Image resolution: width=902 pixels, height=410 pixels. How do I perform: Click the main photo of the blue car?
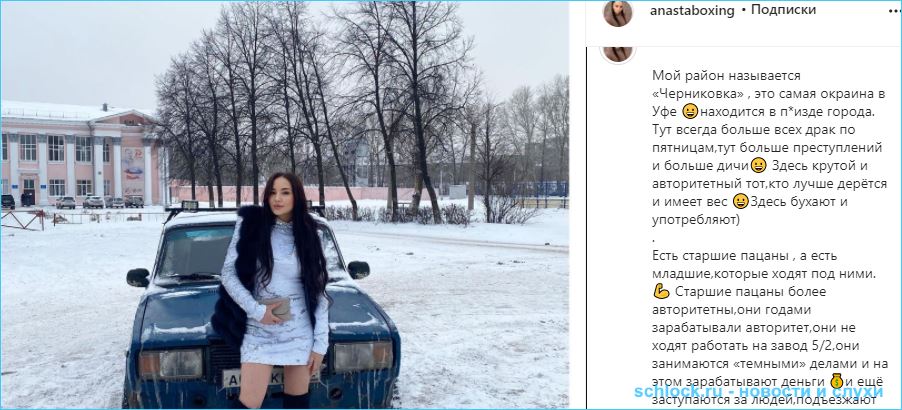coord(285,205)
